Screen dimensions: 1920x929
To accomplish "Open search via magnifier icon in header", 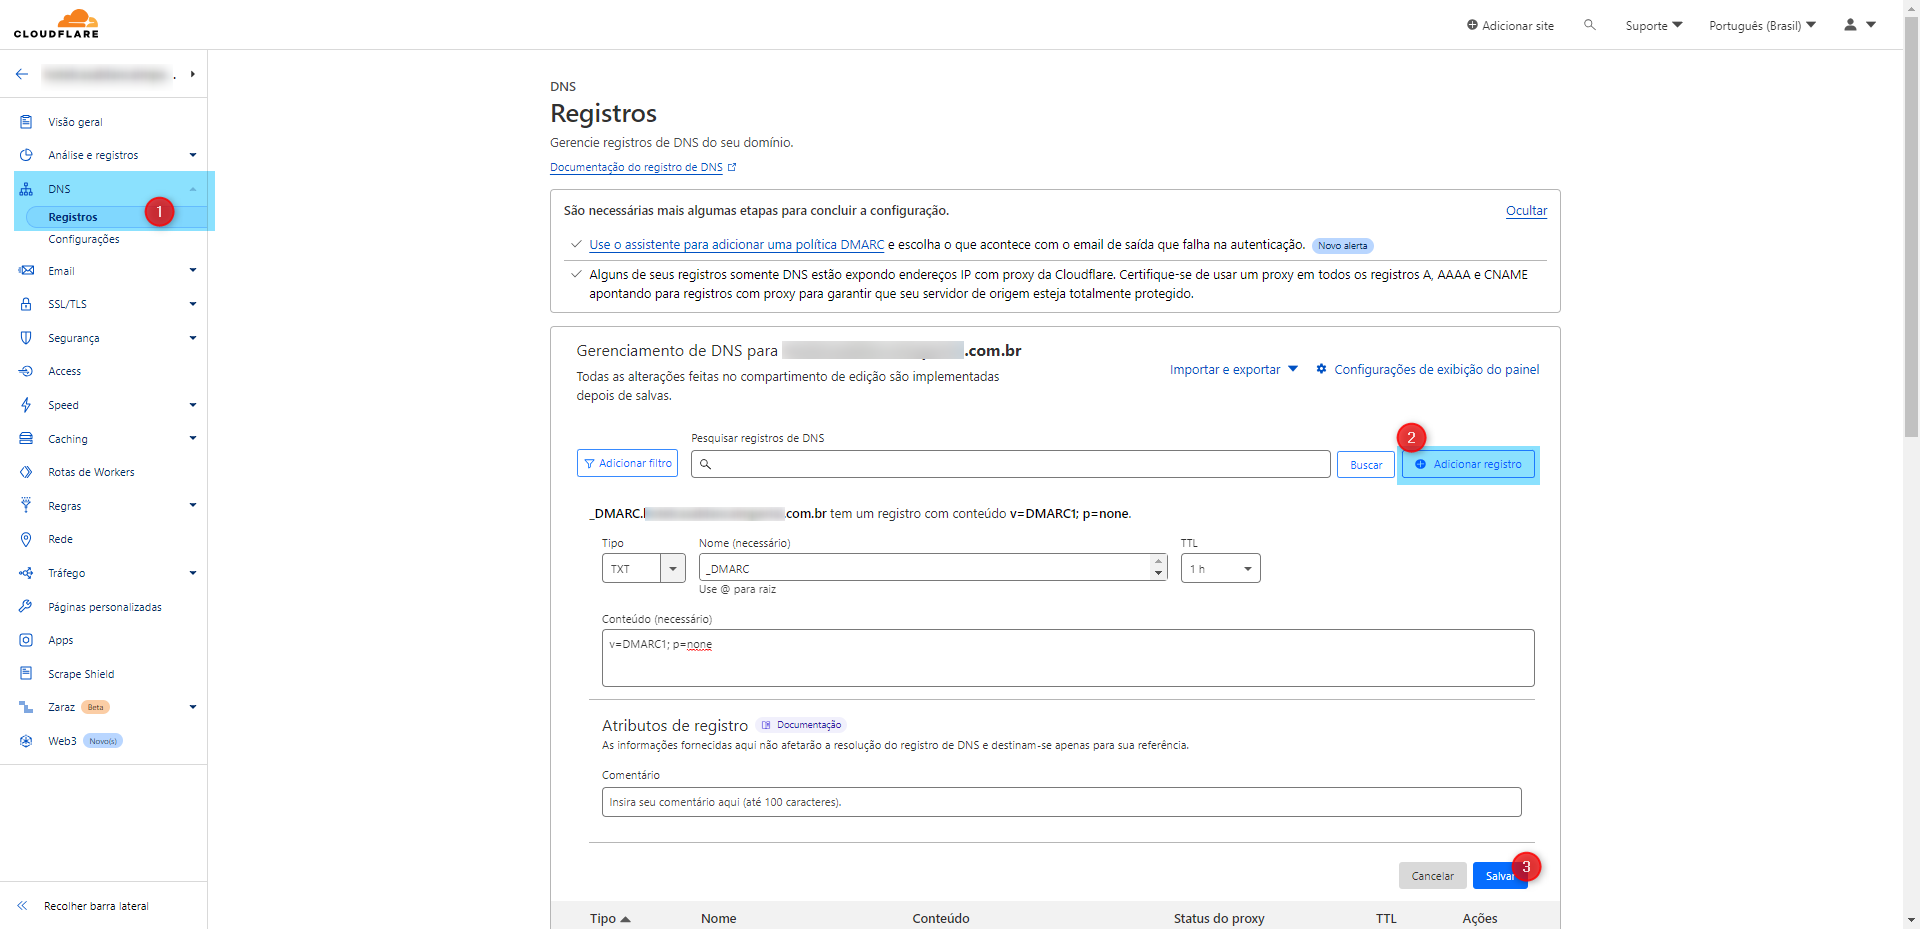I will tap(1589, 25).
